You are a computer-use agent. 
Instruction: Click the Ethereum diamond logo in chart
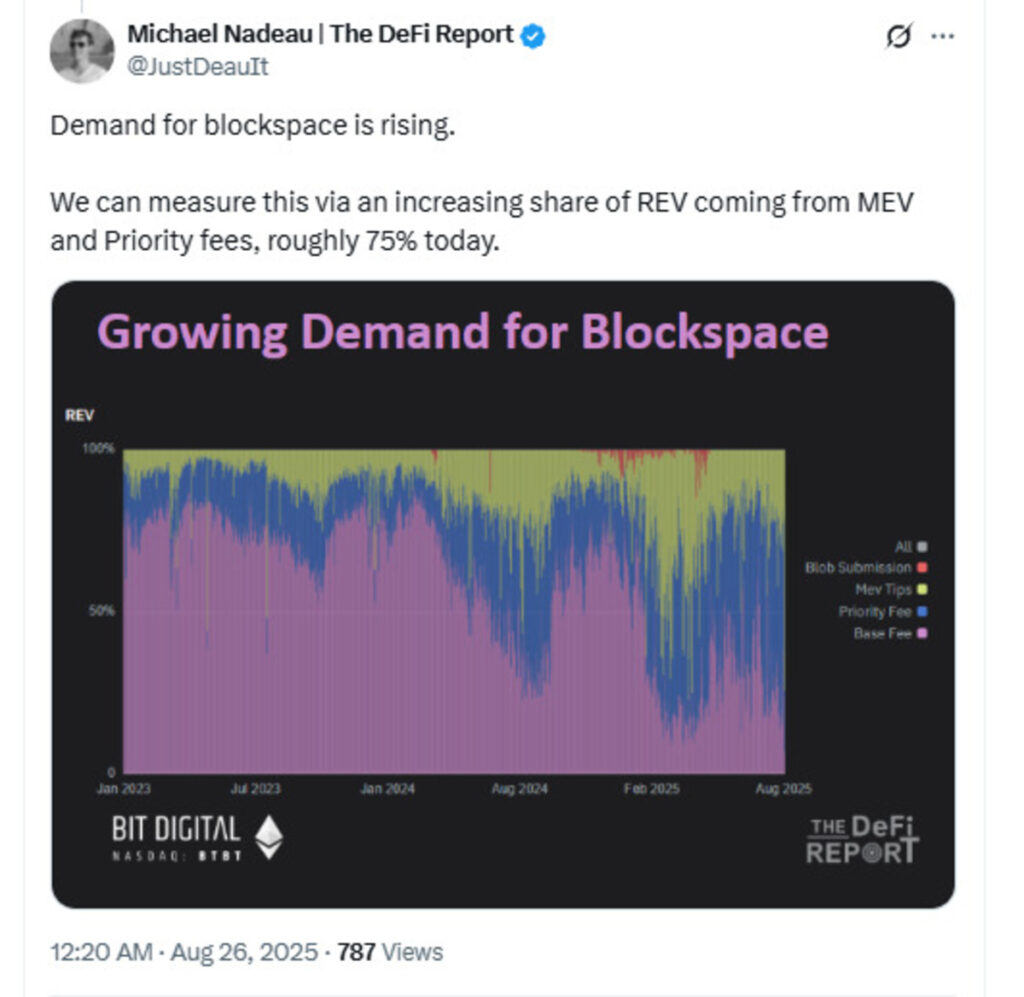pyautogui.click(x=270, y=837)
